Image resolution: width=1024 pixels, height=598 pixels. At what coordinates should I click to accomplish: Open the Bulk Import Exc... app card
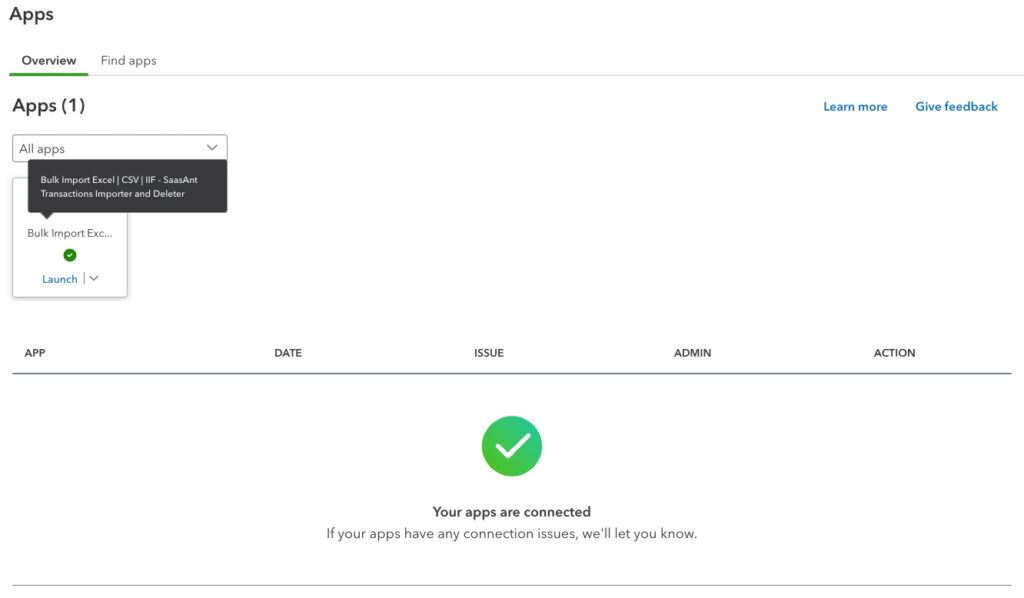pos(69,233)
